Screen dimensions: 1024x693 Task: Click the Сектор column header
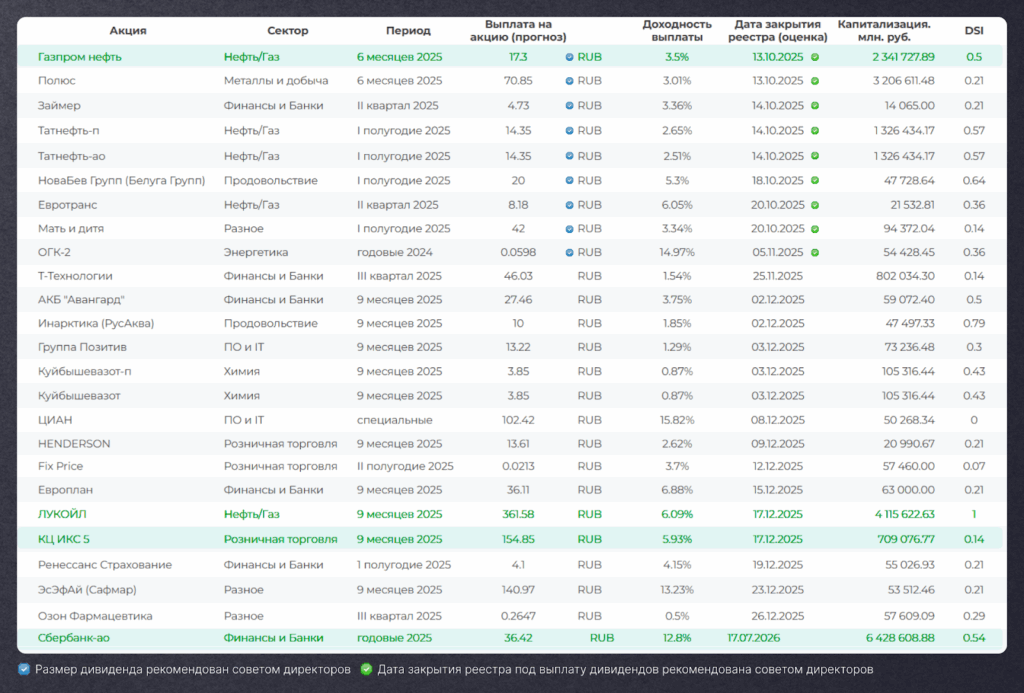(288, 31)
